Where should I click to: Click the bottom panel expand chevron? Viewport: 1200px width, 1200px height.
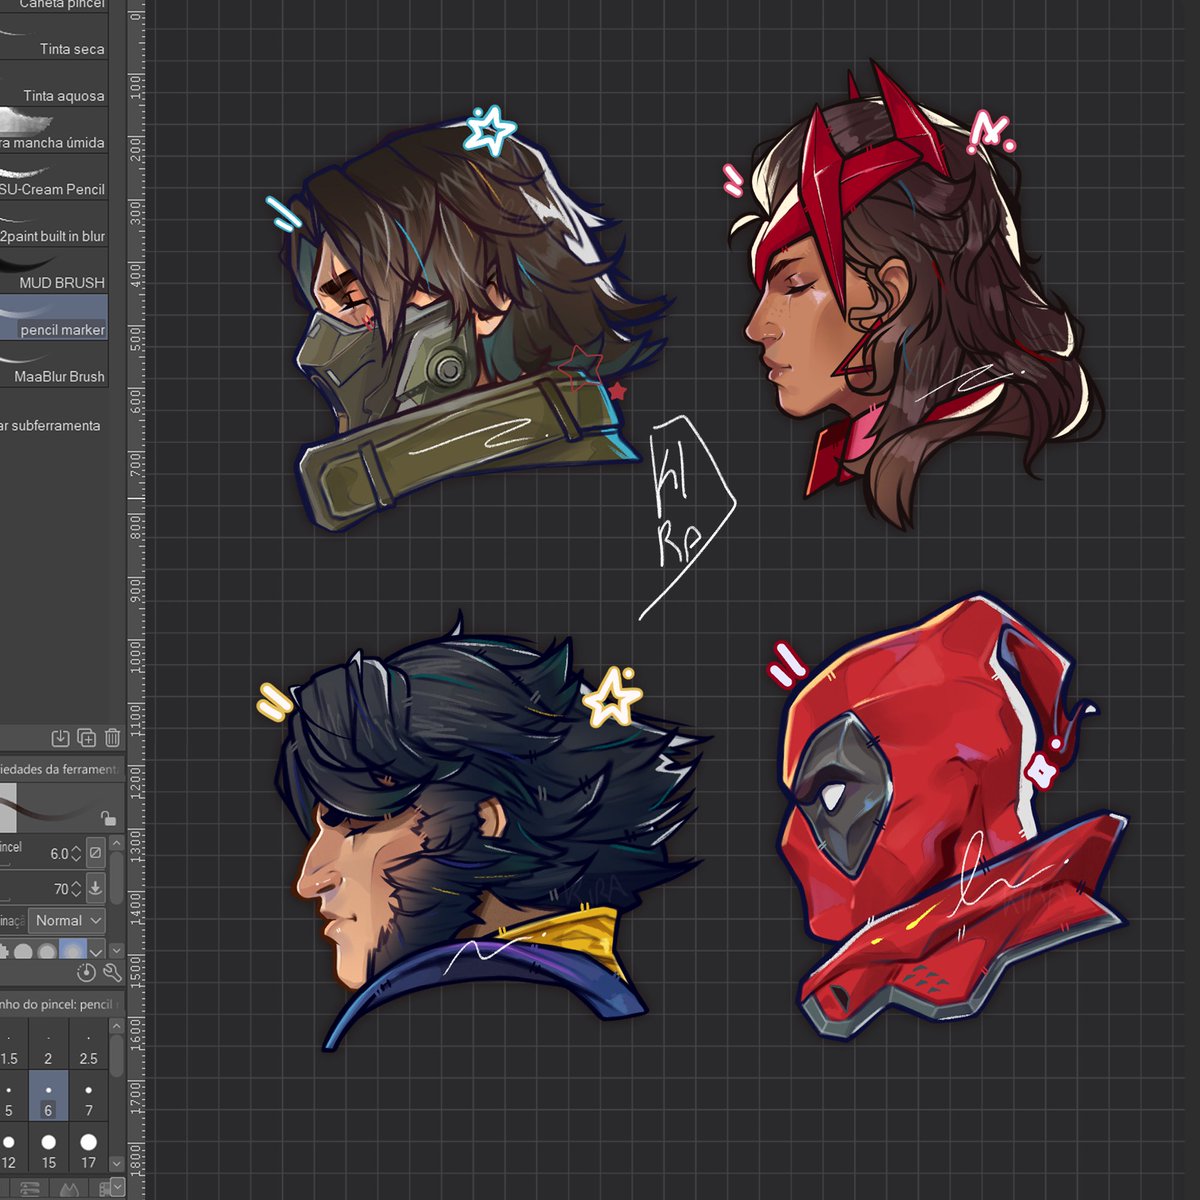117,1187
